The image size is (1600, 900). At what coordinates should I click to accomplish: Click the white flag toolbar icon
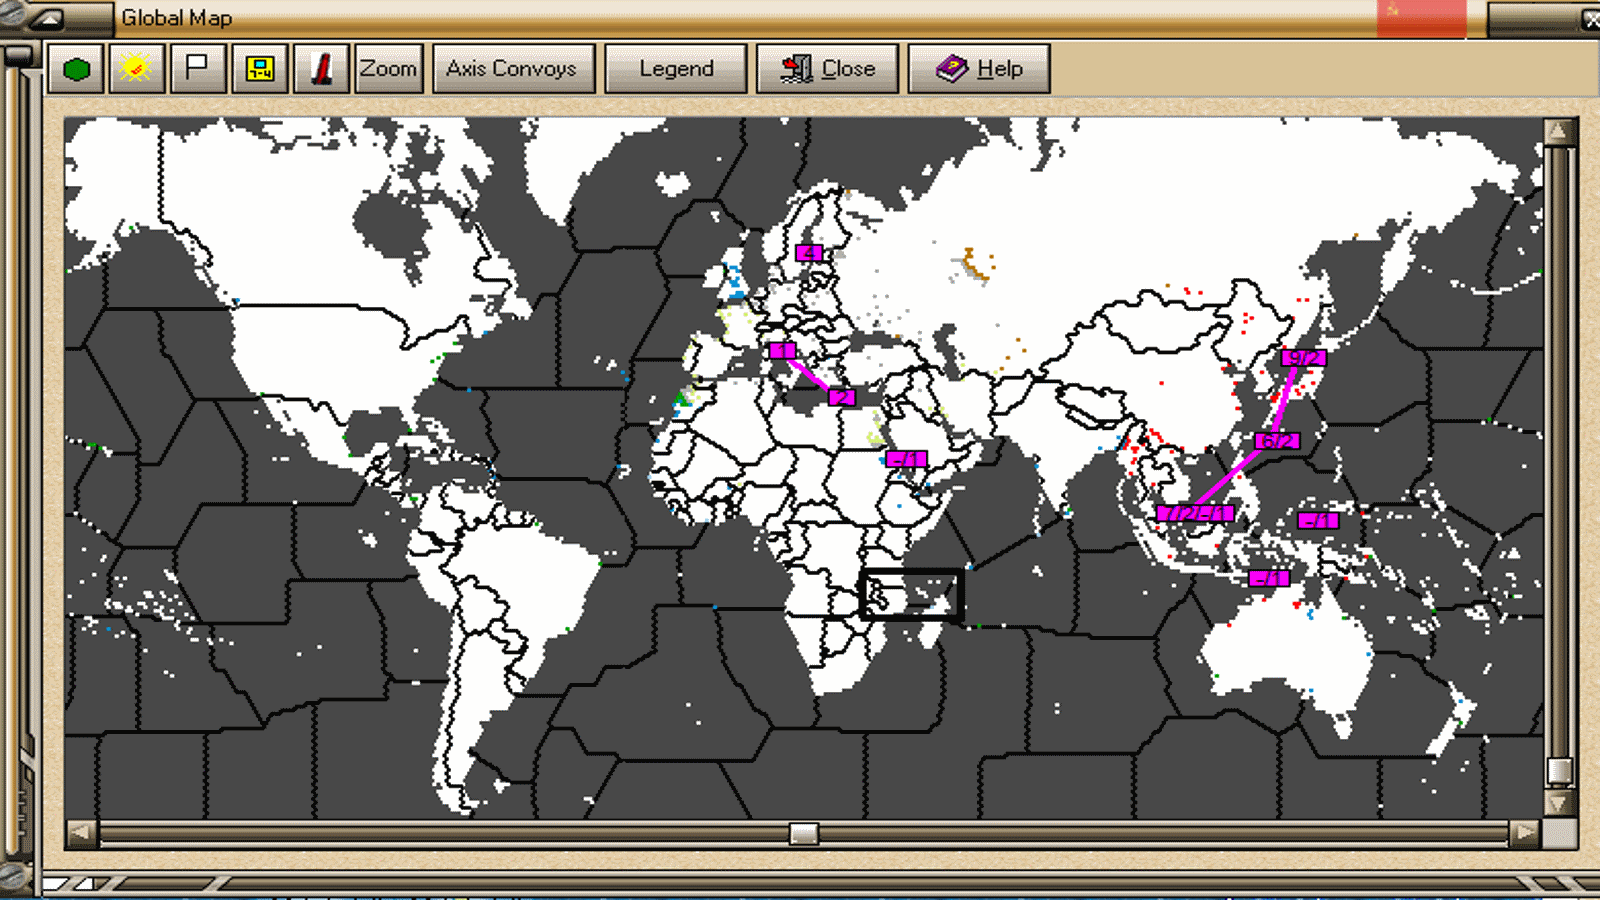tap(198, 69)
